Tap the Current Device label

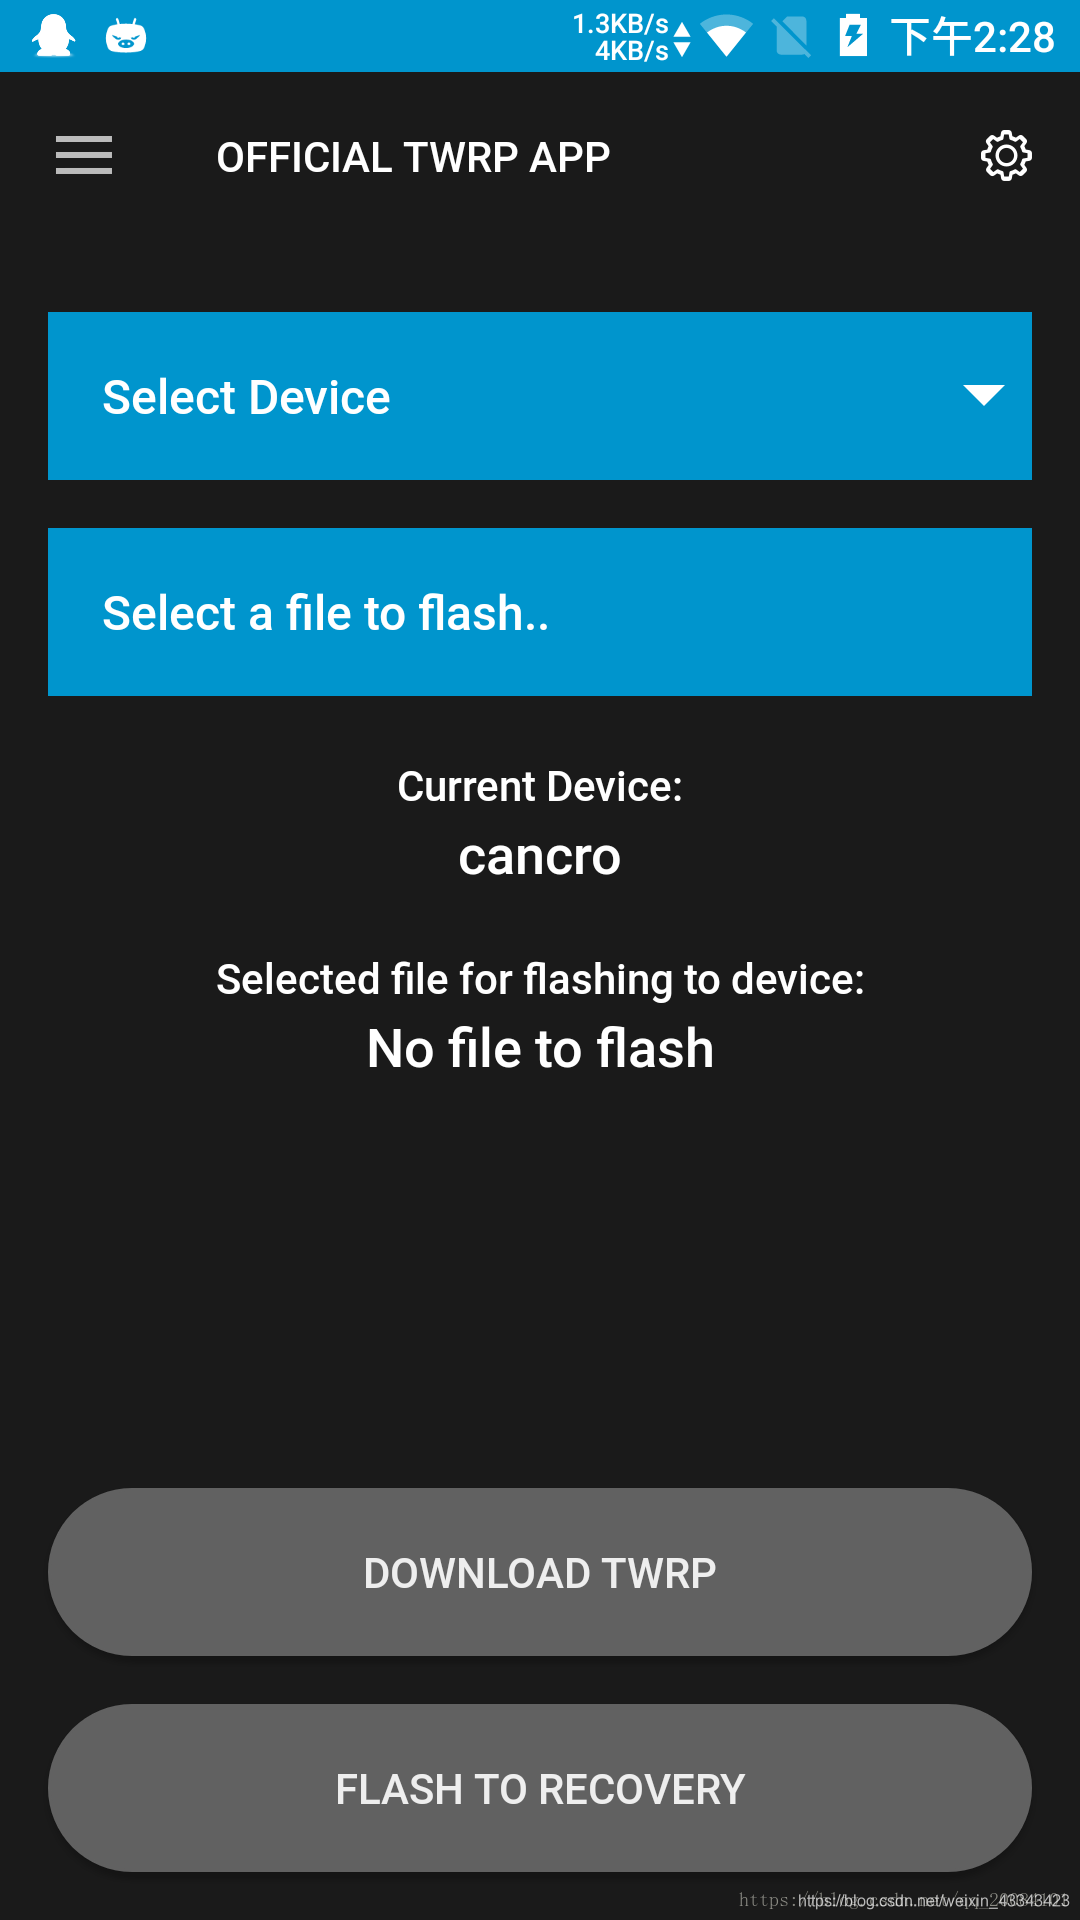pos(540,787)
